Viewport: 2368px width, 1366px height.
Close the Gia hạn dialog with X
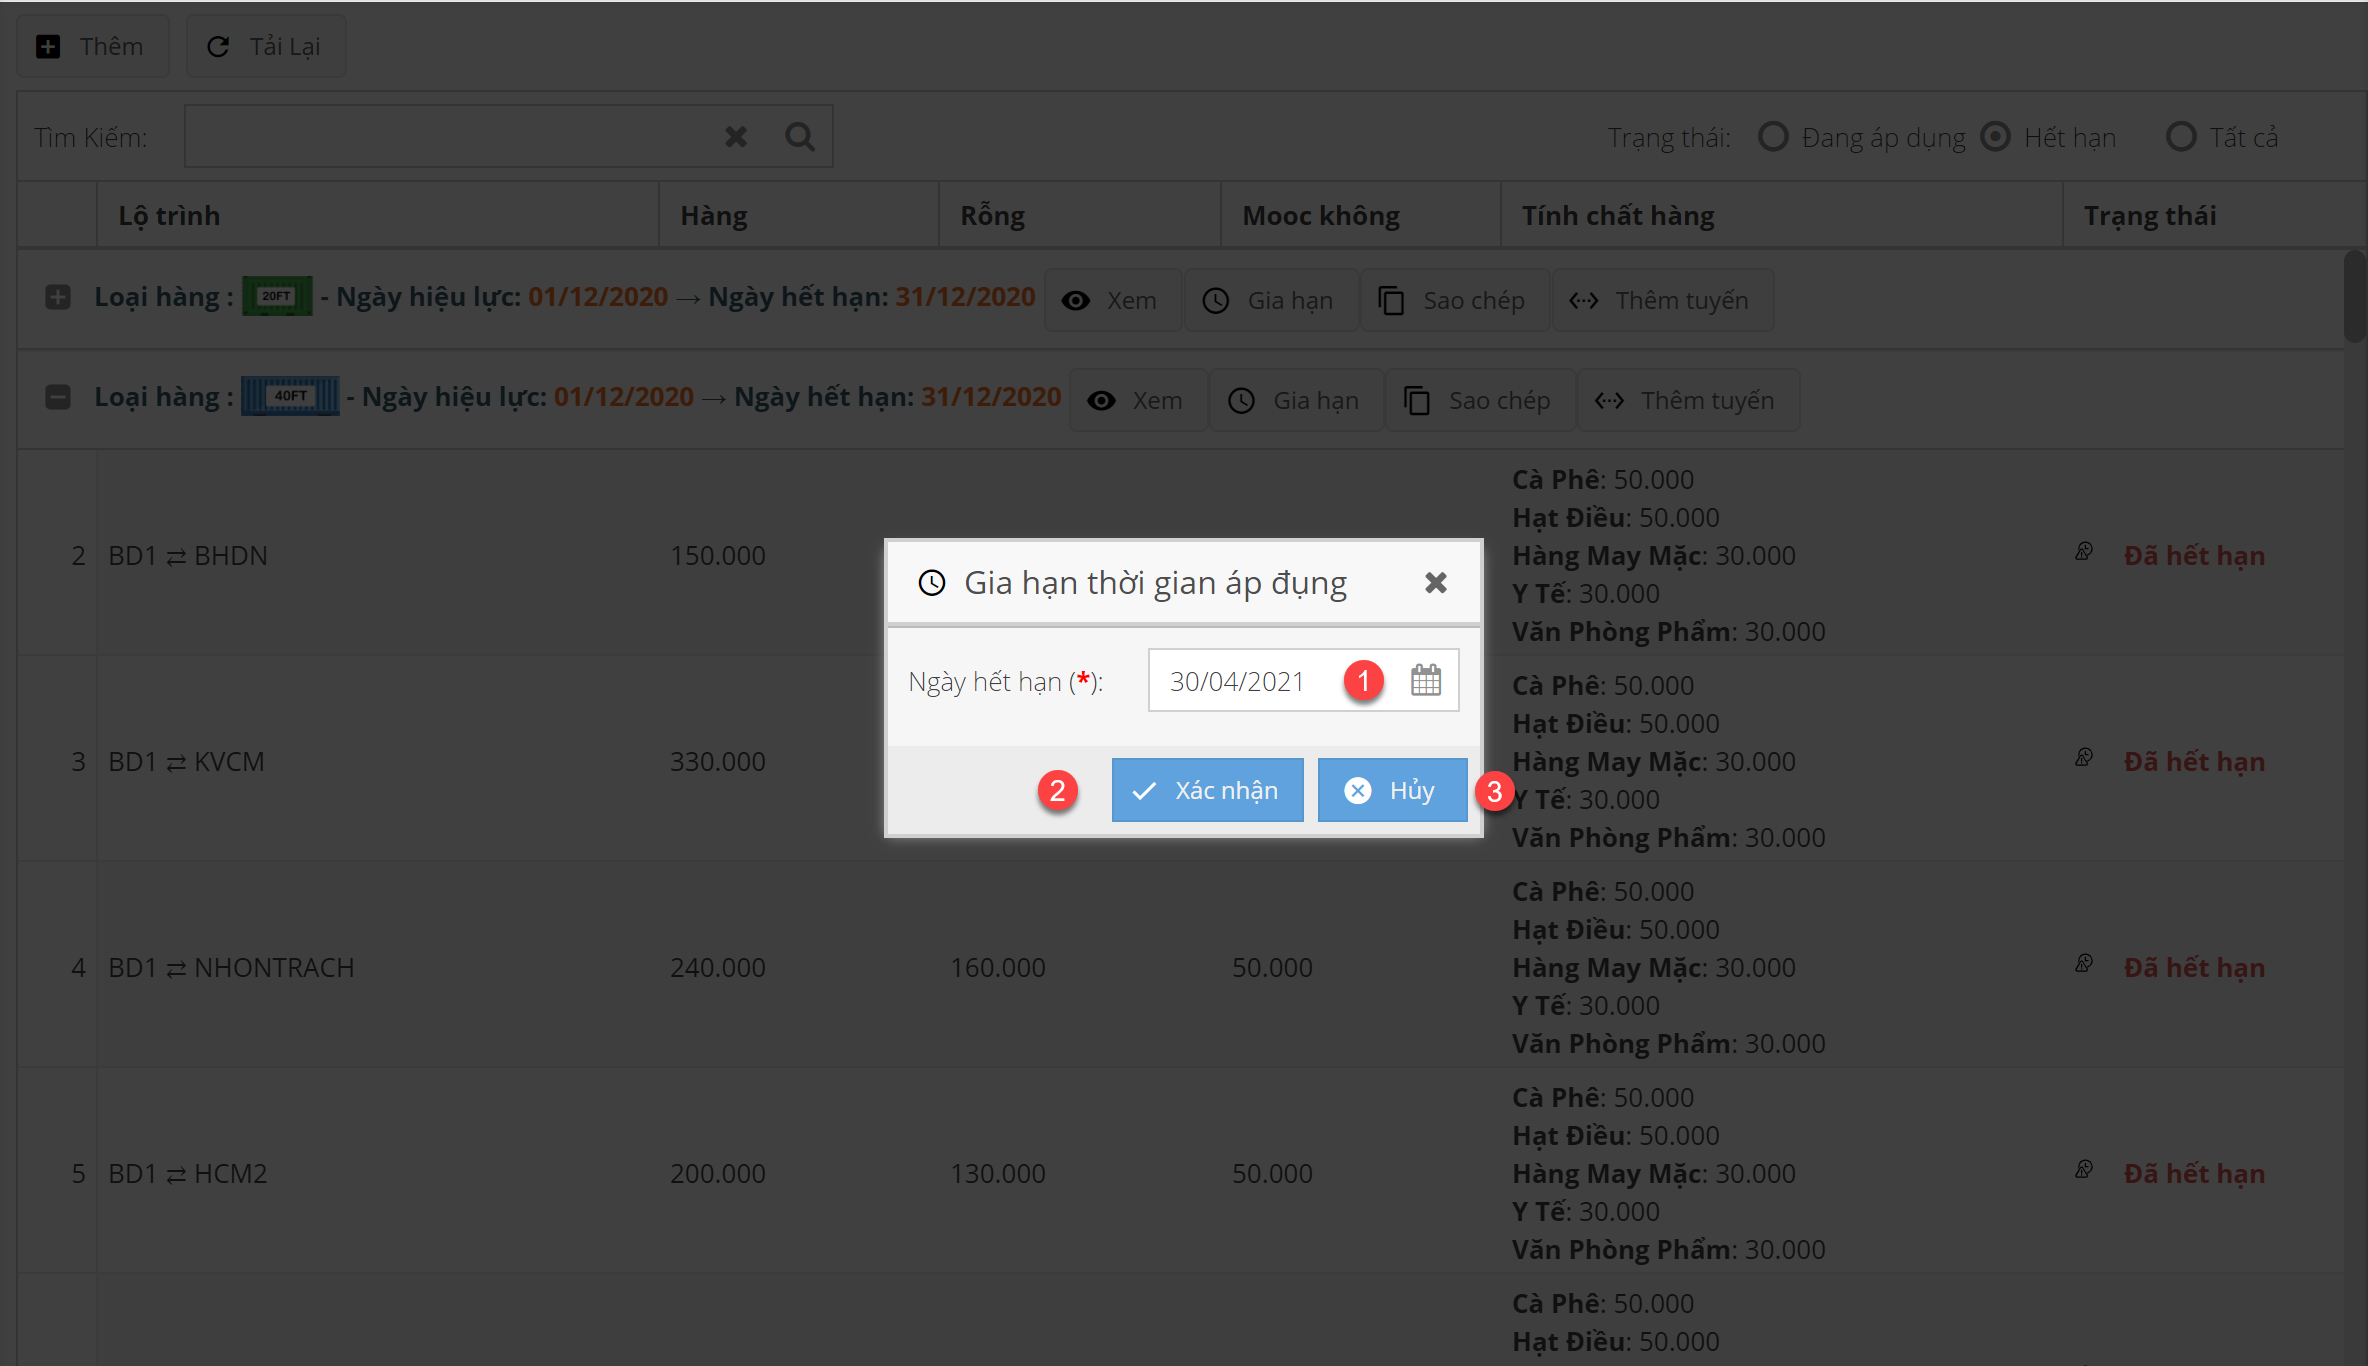1435,583
